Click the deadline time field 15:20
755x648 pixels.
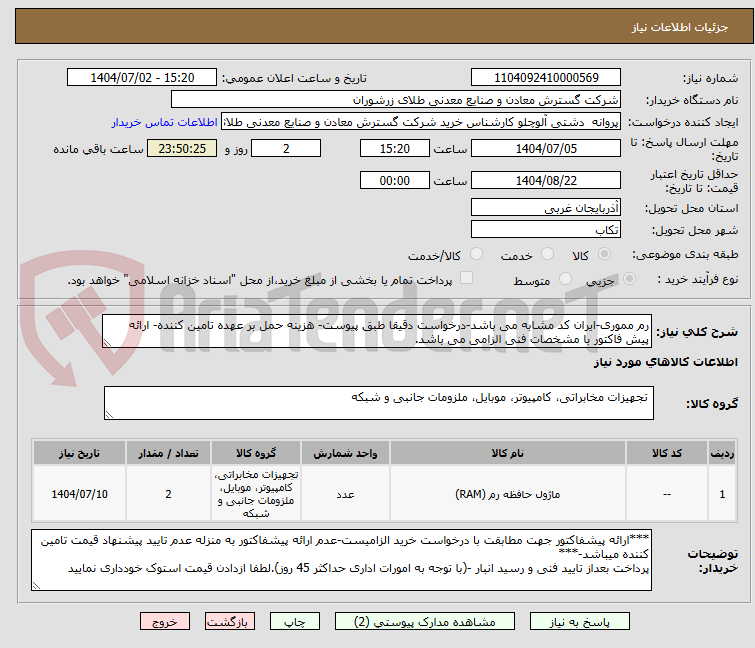(394, 148)
